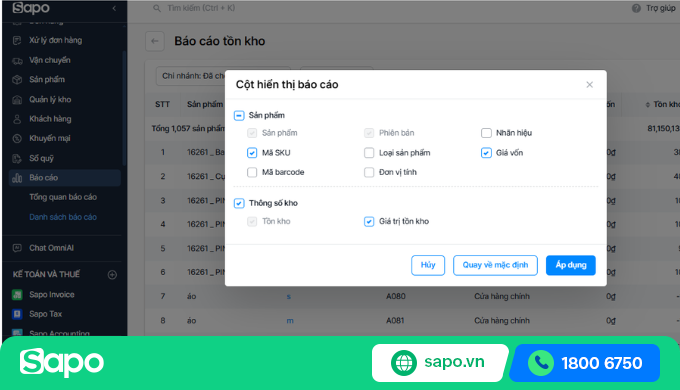The image size is (680, 390).
Task: Go back using the arrow button
Action: click(x=155, y=42)
